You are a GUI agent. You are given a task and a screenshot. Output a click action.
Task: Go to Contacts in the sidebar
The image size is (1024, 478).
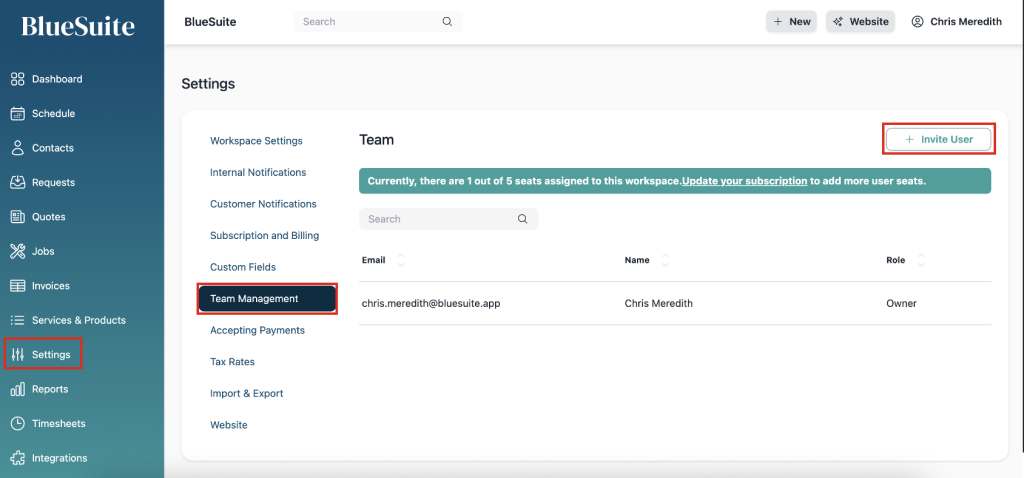(53, 148)
